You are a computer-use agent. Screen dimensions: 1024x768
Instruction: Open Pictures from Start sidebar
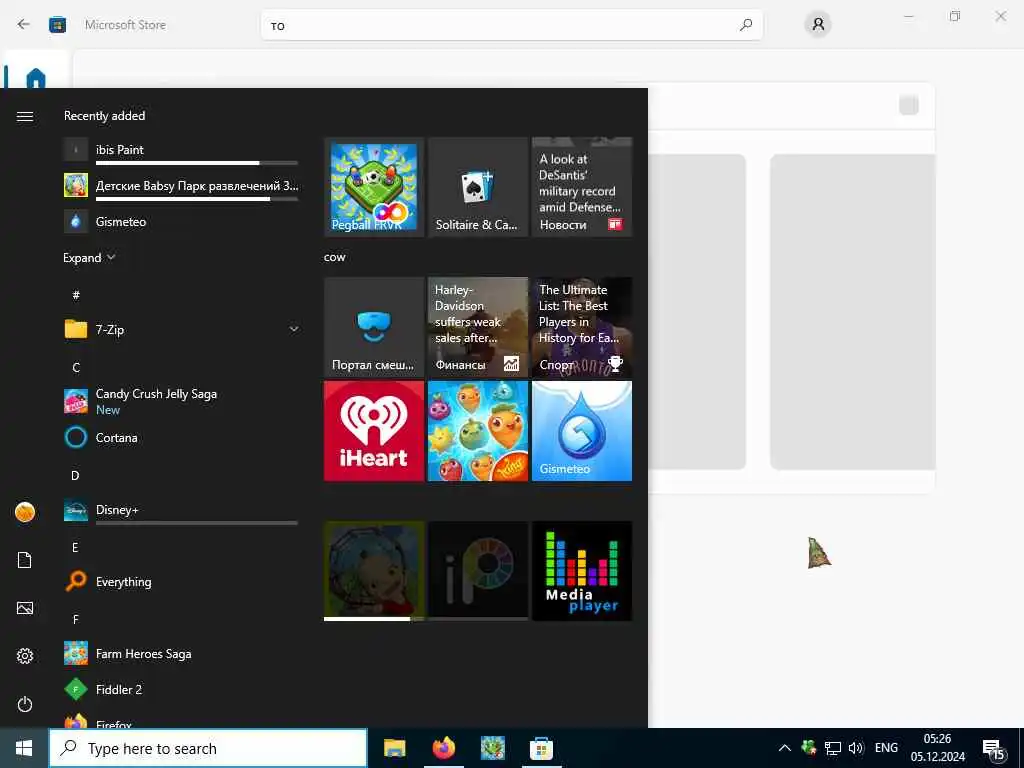(25, 608)
